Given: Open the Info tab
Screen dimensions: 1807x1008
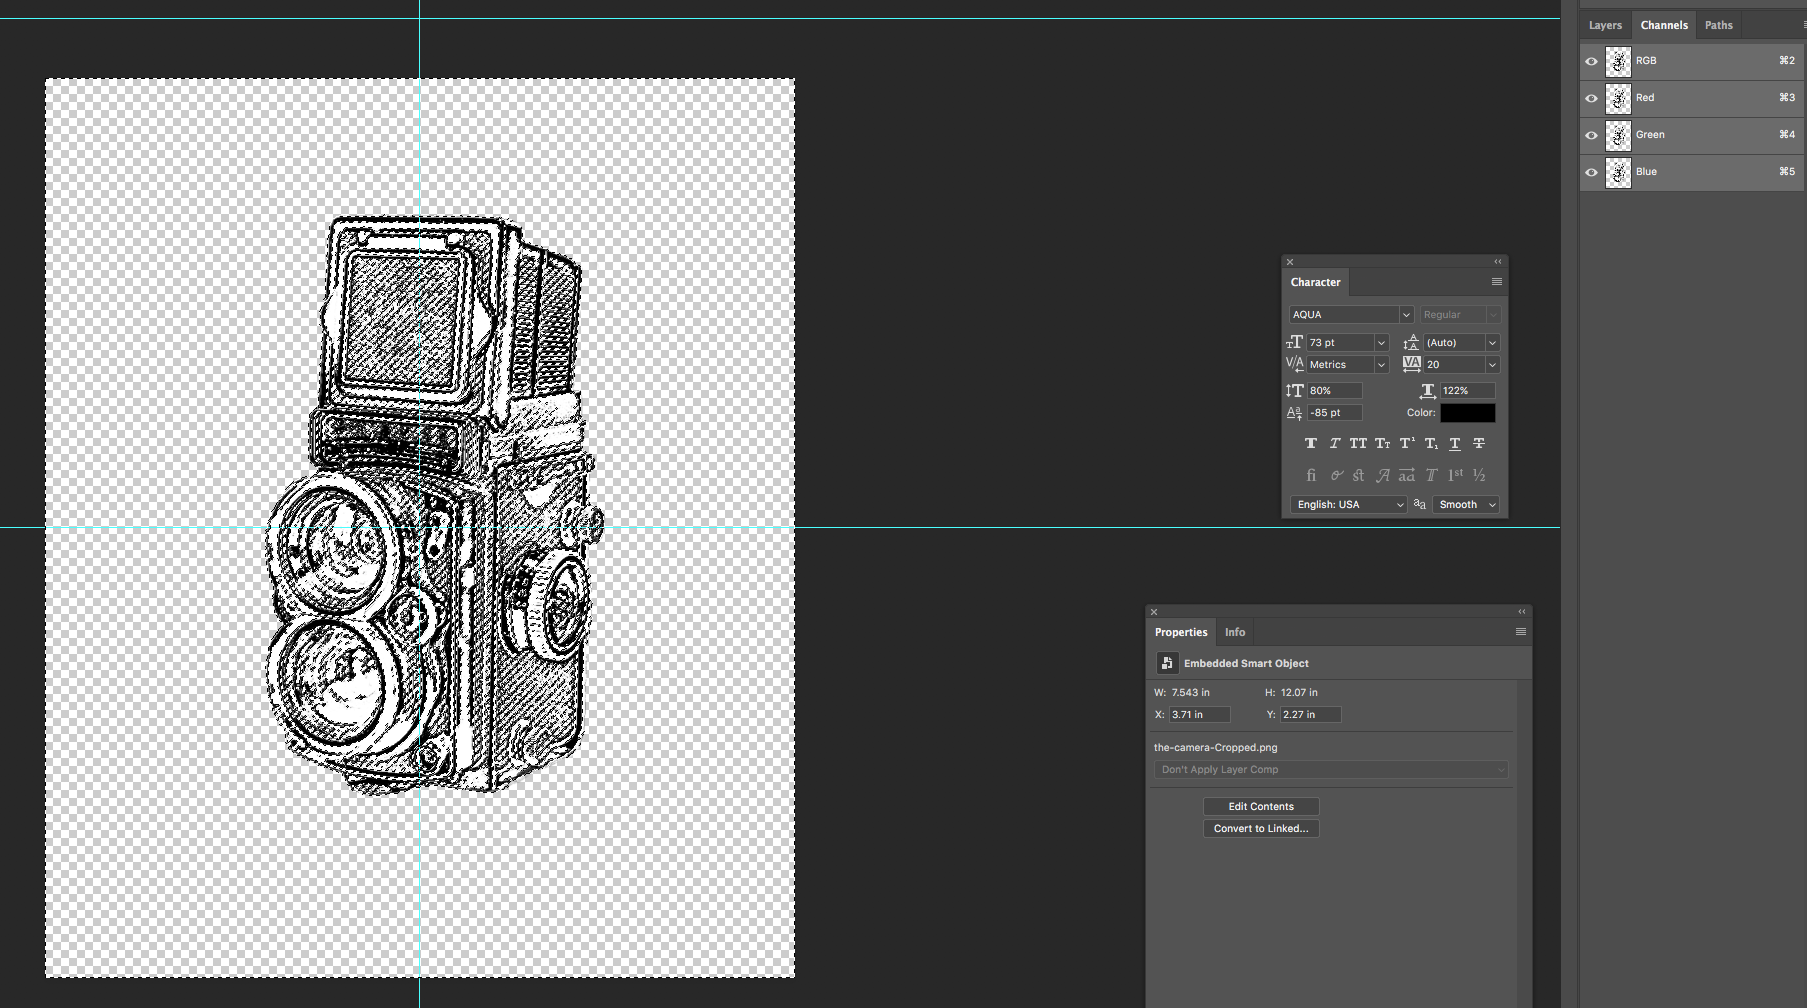Looking at the screenshot, I should [x=1235, y=632].
